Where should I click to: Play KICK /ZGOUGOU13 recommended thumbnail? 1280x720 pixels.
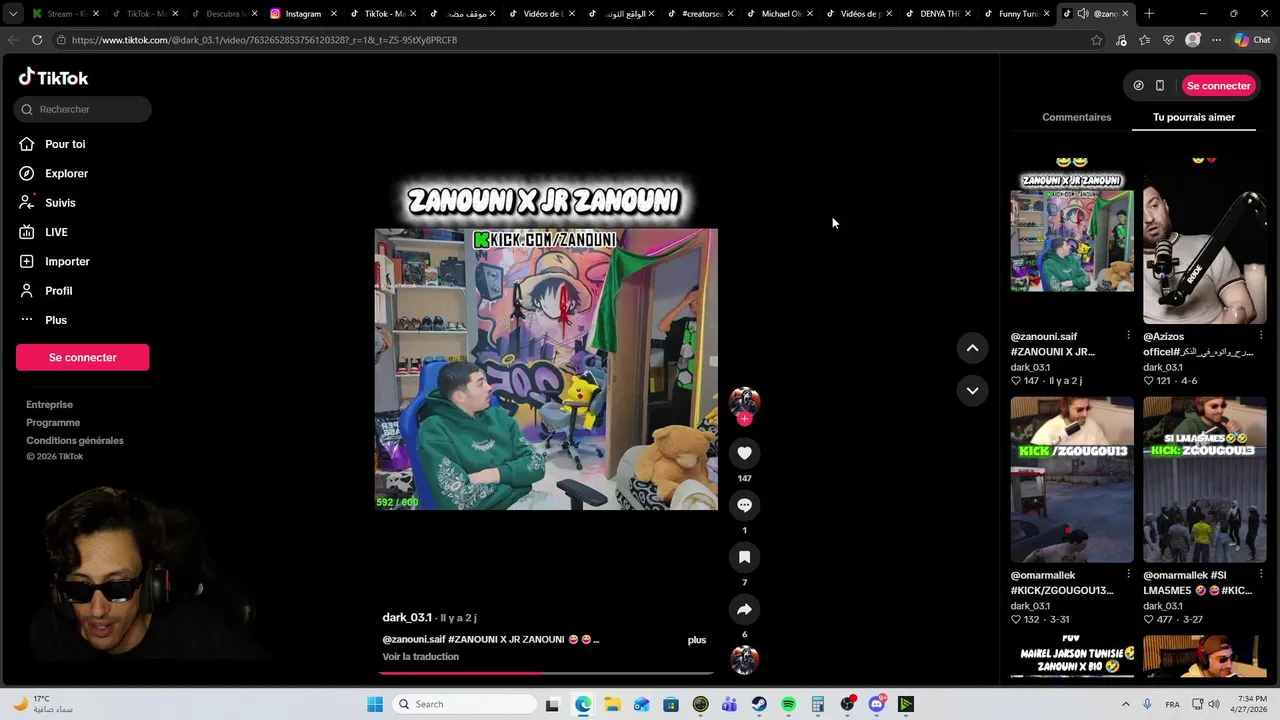pos(1072,480)
